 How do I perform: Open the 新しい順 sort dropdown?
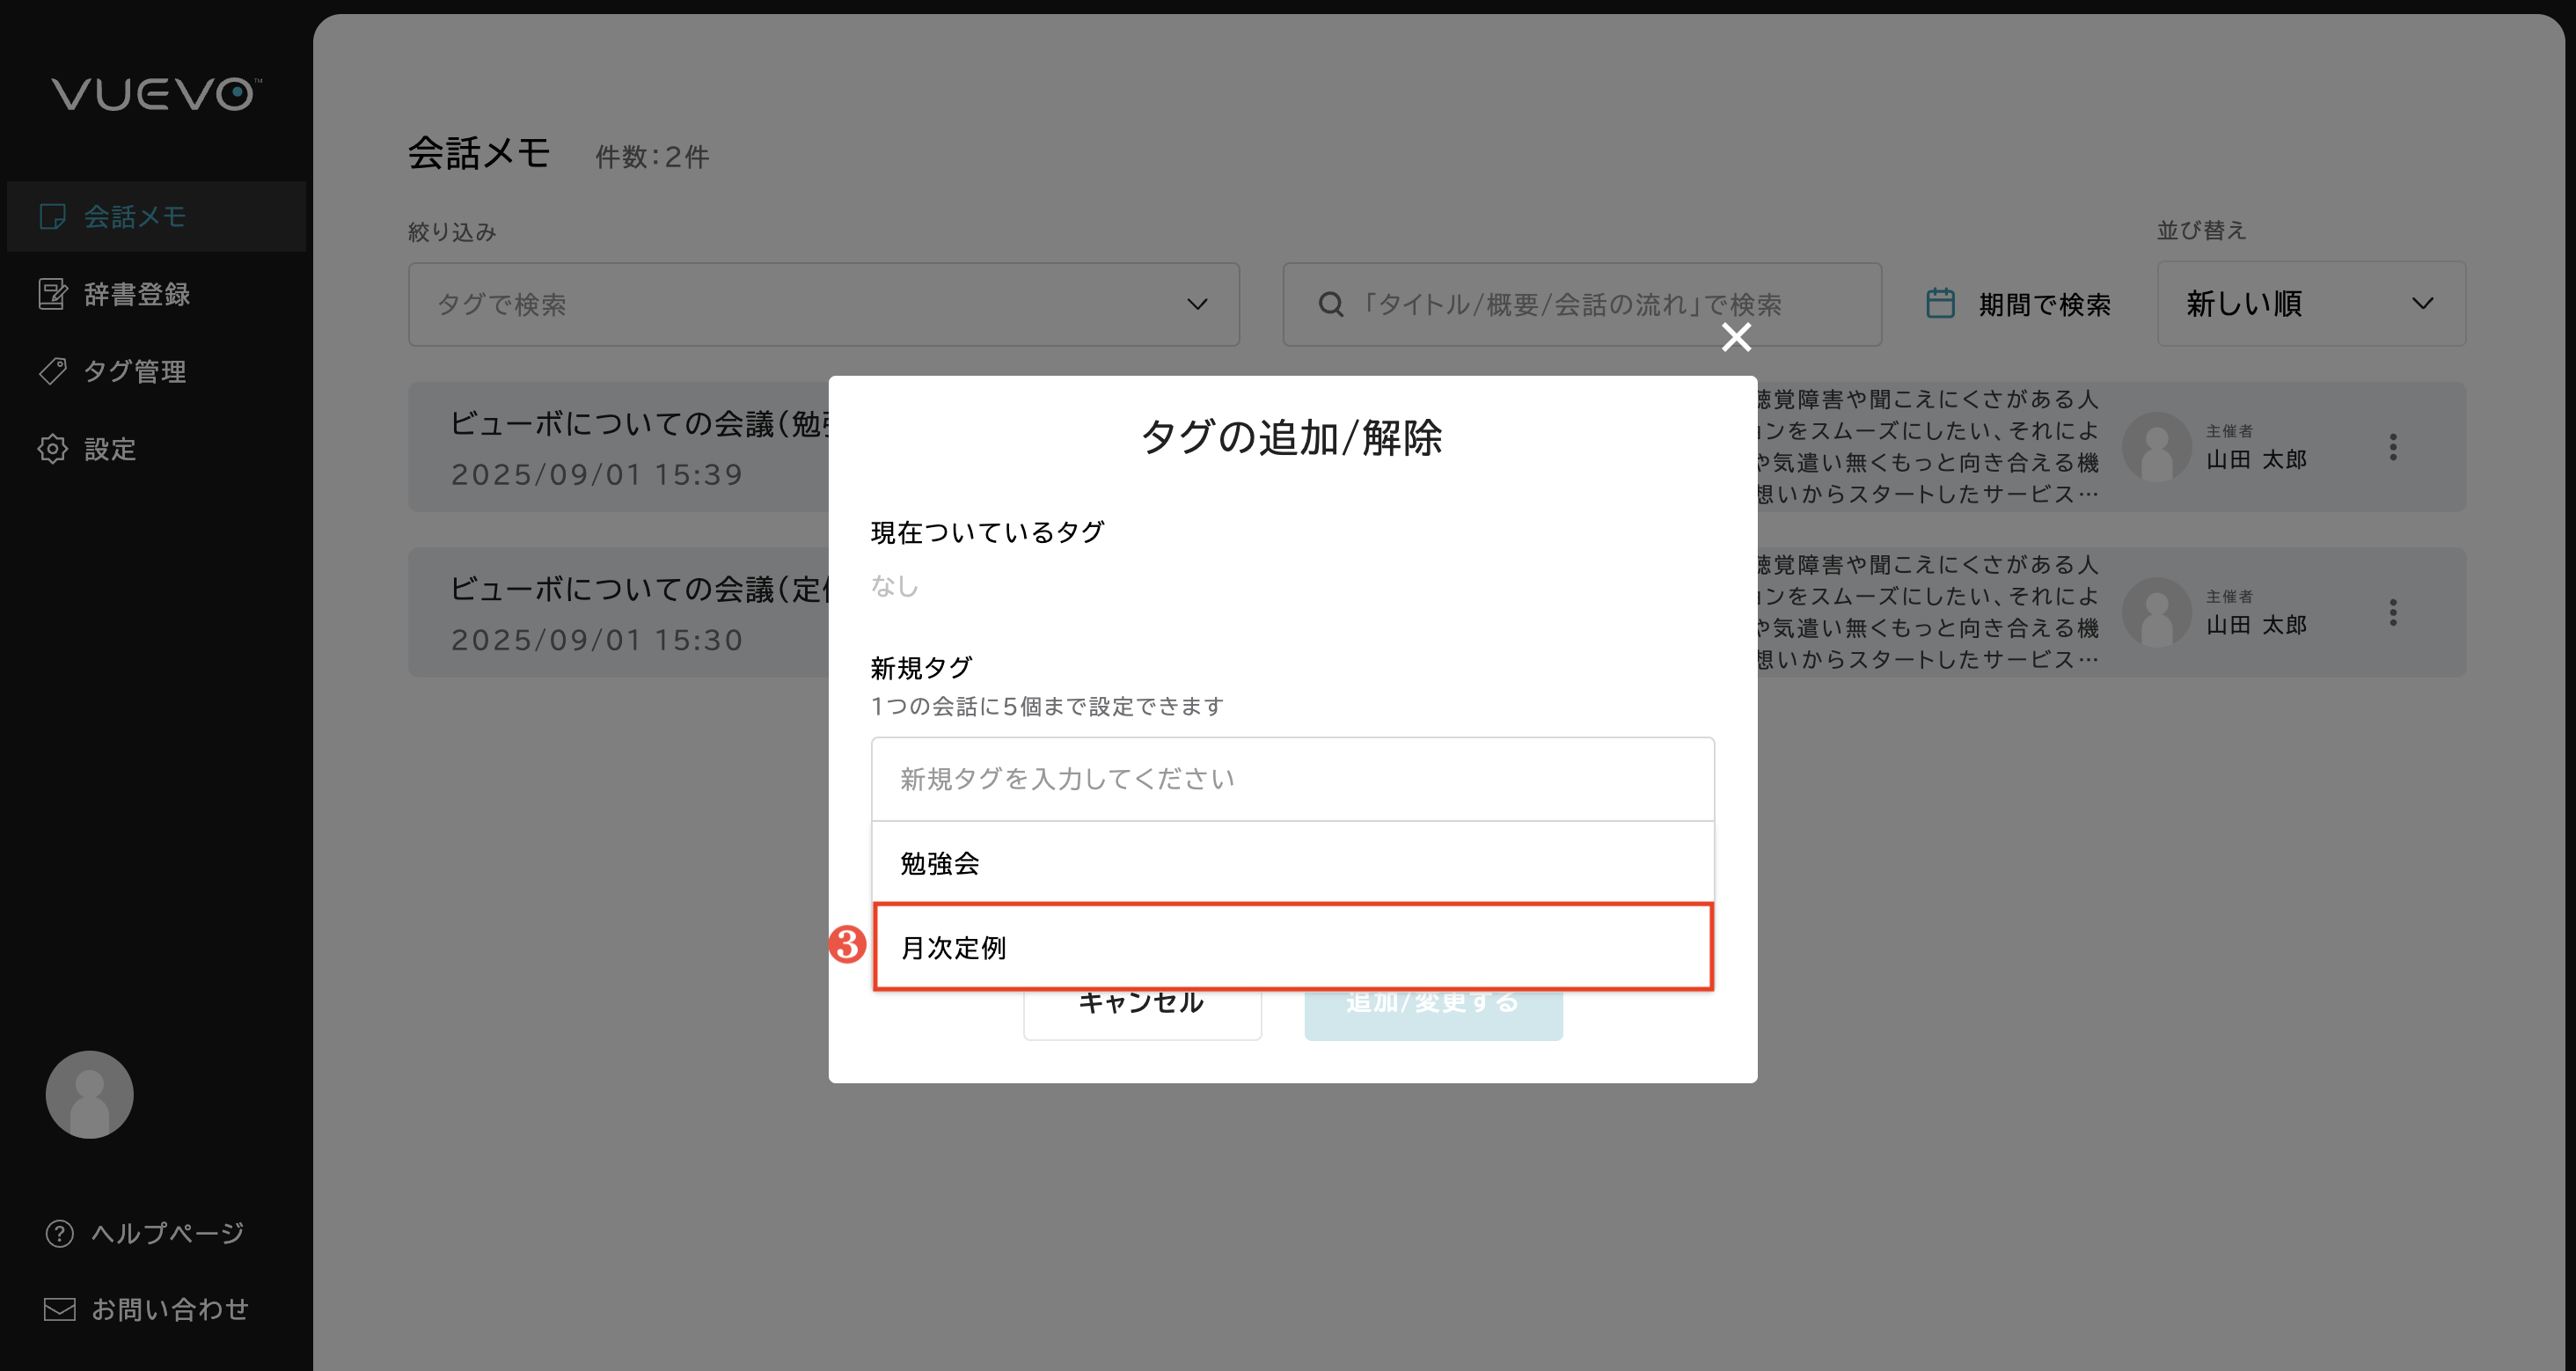pyautogui.click(x=2310, y=304)
